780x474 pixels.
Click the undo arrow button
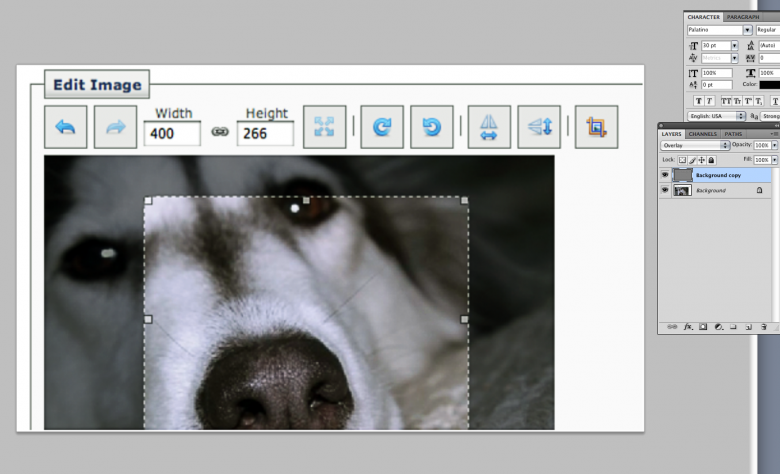coord(66,127)
